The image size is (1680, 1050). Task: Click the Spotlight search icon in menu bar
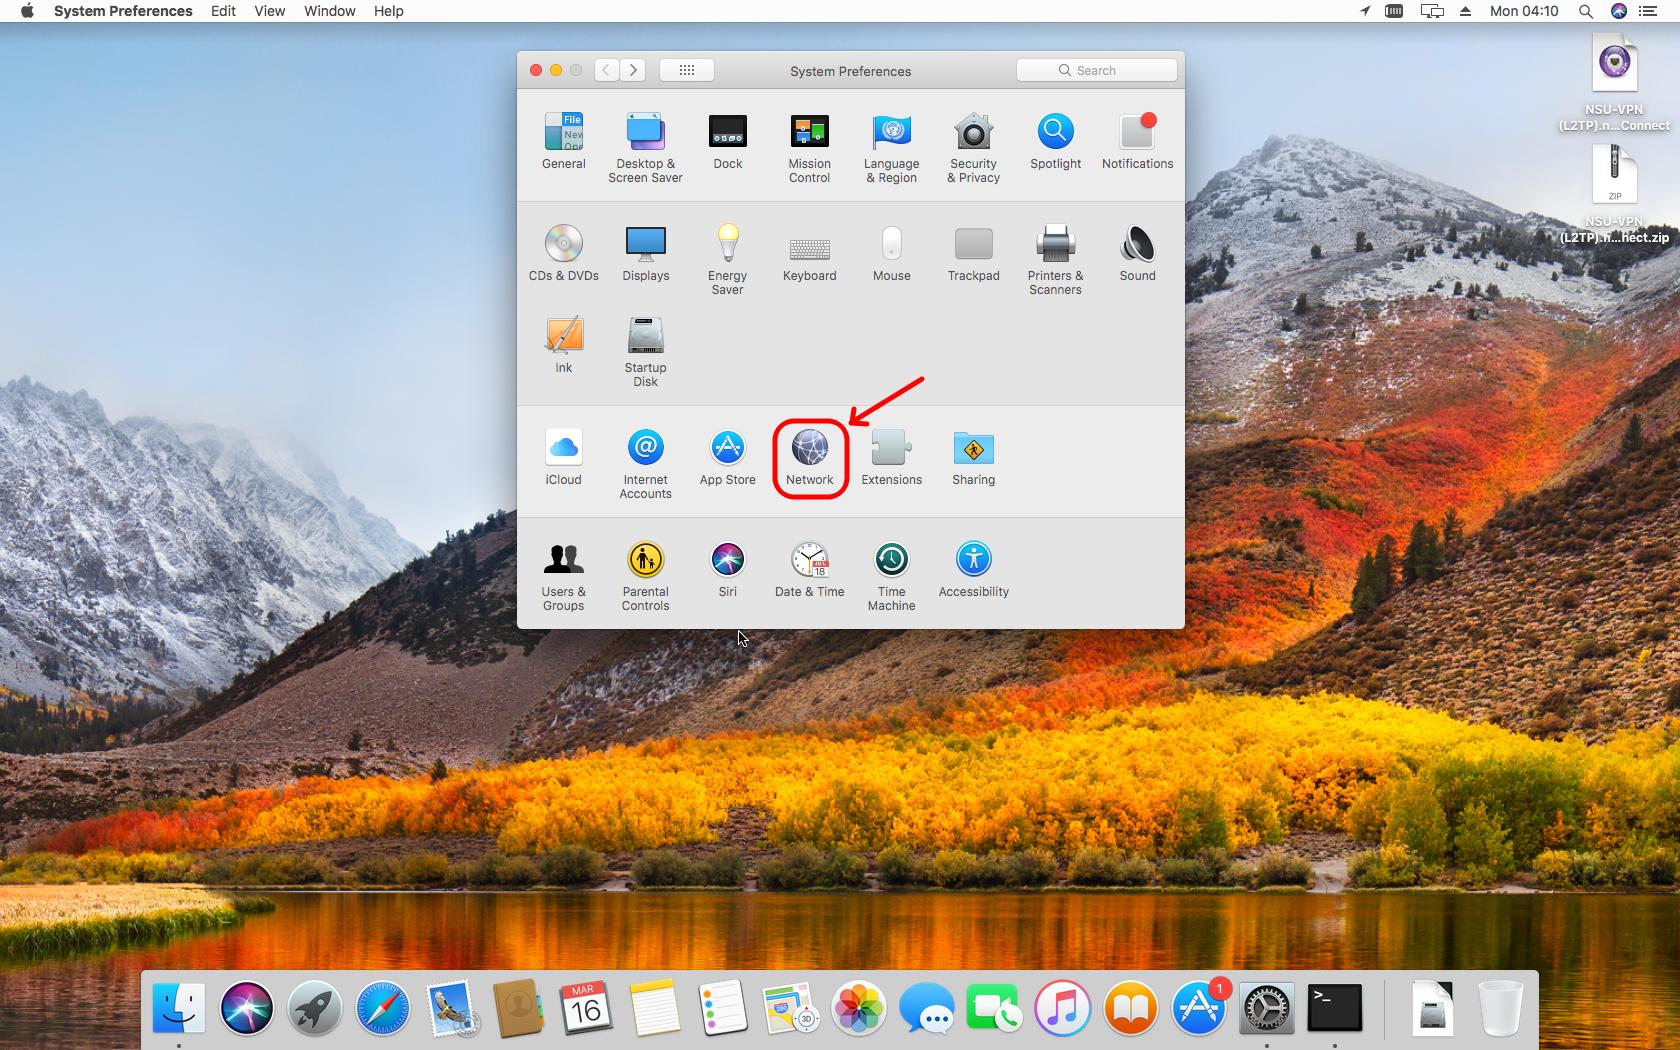[1585, 11]
